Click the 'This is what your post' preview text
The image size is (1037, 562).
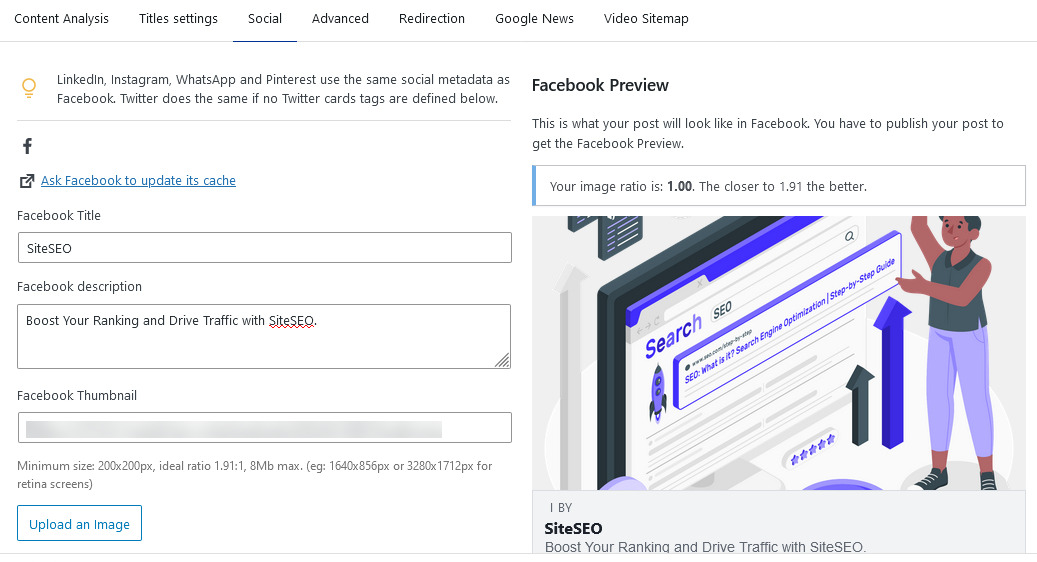(x=768, y=133)
